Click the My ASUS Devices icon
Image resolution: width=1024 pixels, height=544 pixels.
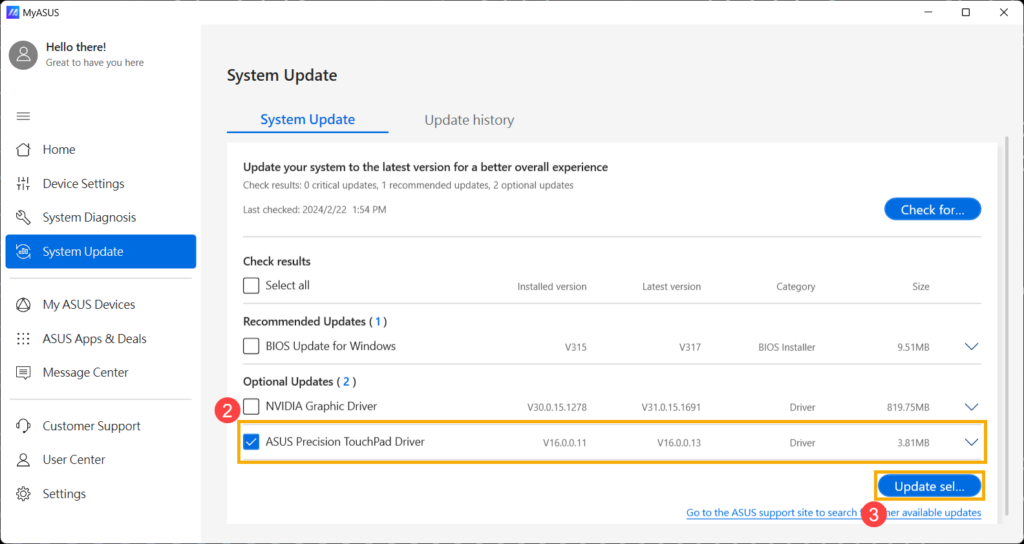click(24, 305)
